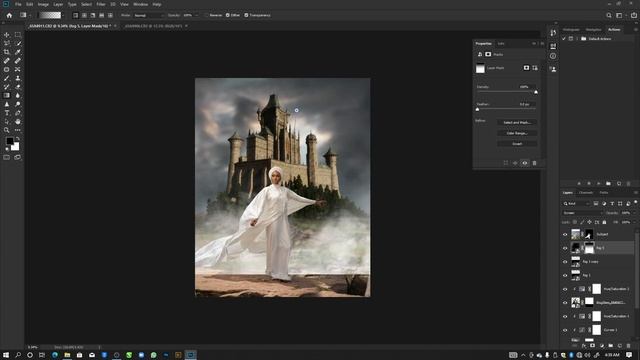Click the Color Range button
640x360 pixels.
517,133
